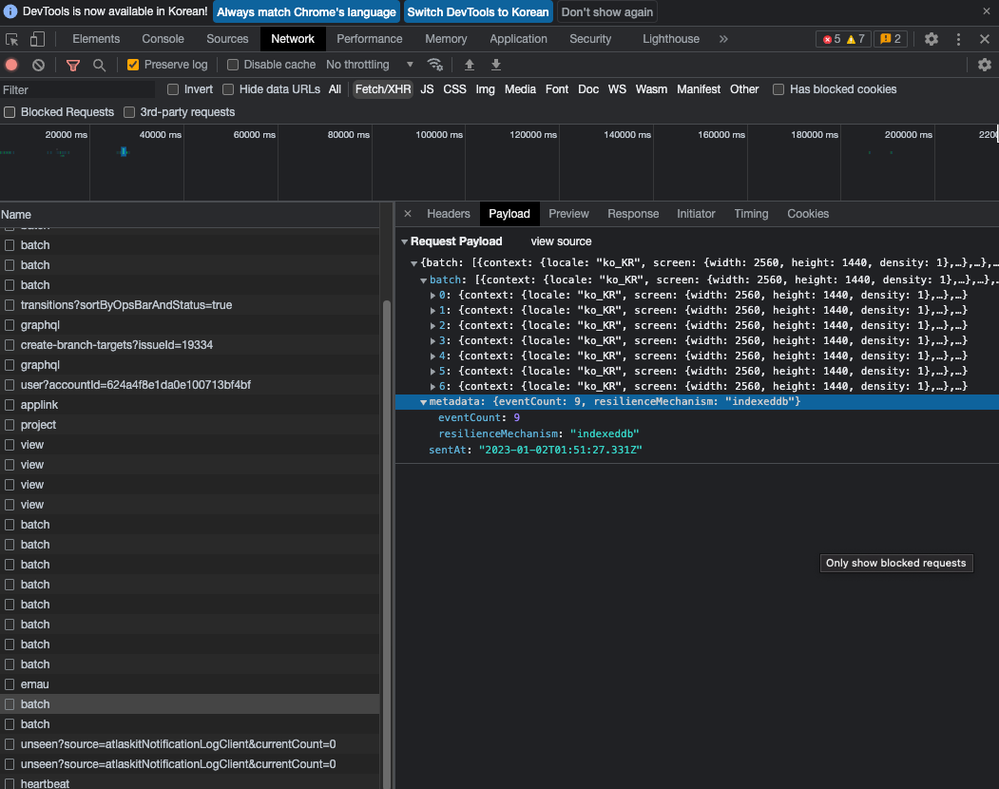Open network conditions wifi icon
This screenshot has height=789, width=999.
(435, 65)
